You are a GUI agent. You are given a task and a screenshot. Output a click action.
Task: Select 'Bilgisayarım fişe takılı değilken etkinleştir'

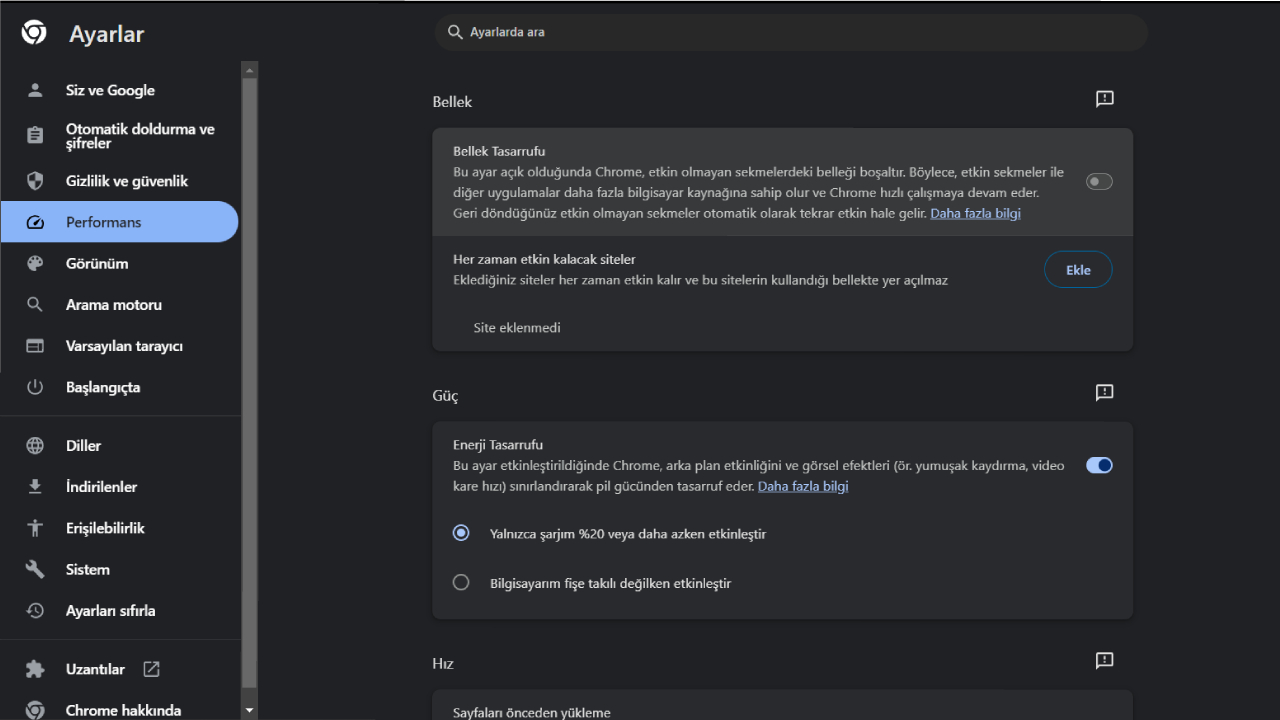pos(461,582)
